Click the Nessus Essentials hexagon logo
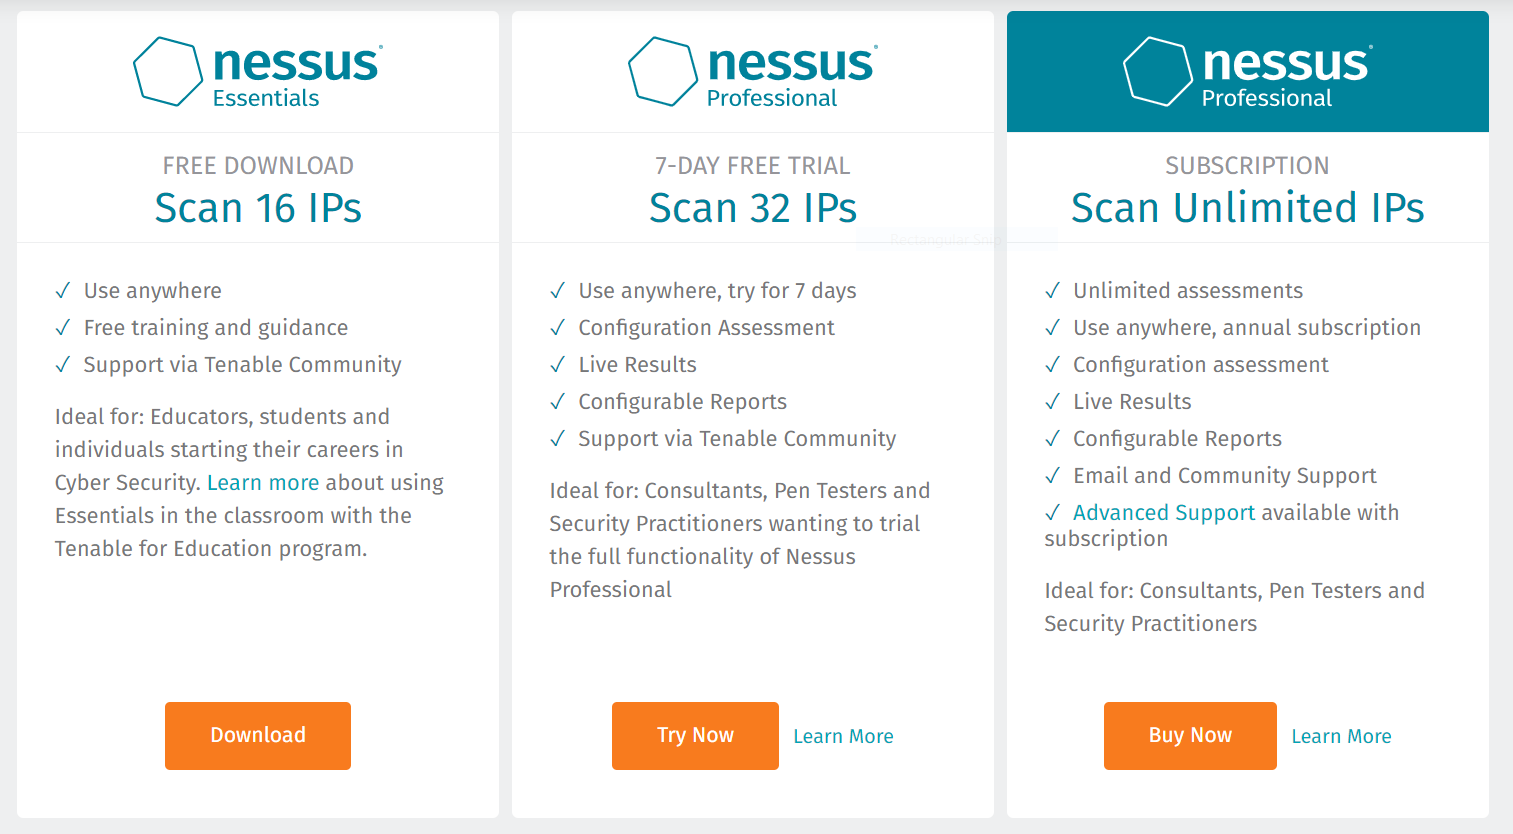The image size is (1513, 834). click(170, 72)
